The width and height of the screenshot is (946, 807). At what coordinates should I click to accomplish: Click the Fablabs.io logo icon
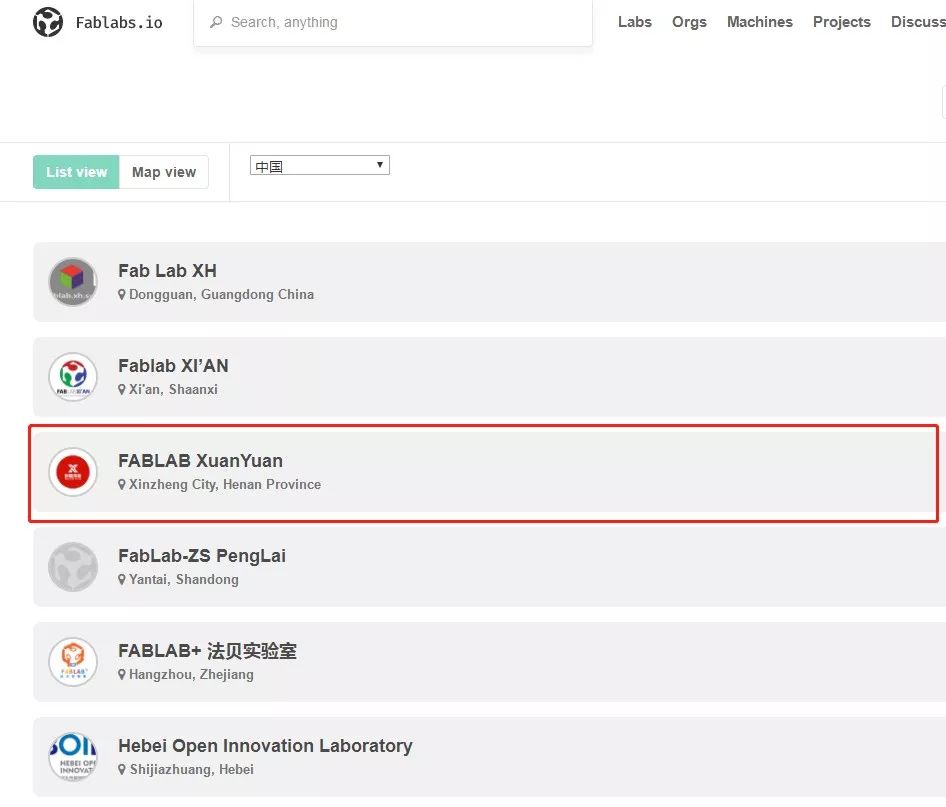(48, 22)
